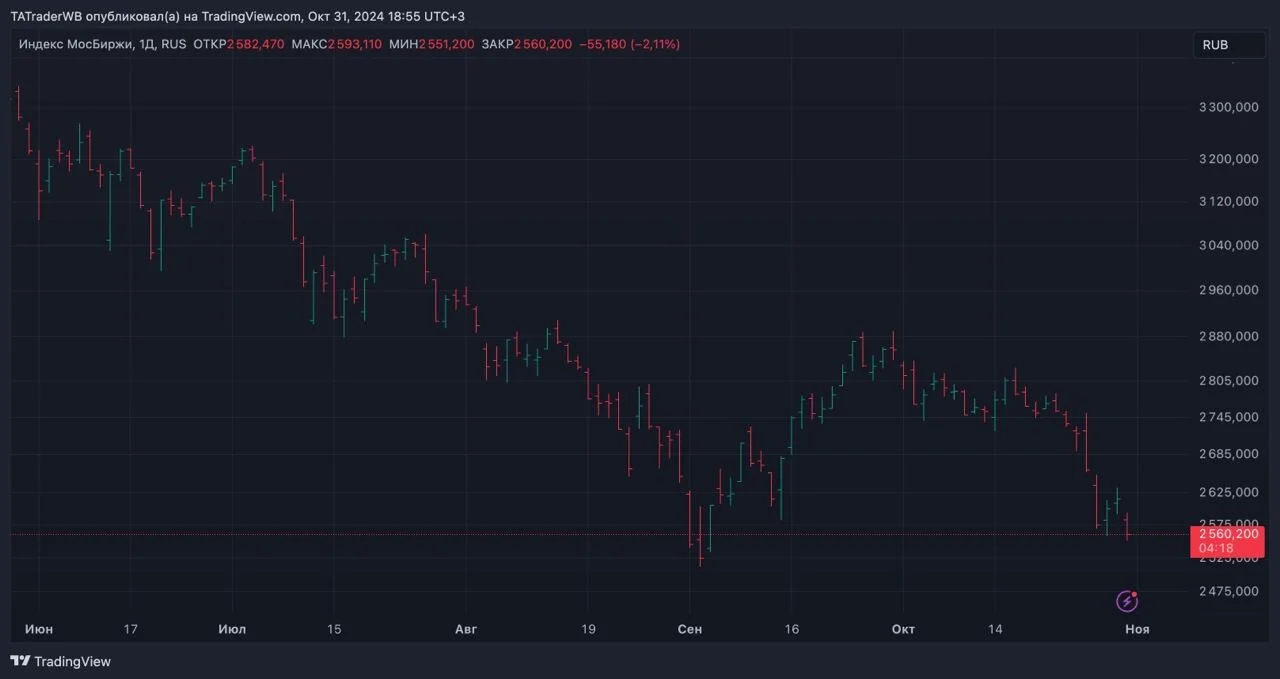Click the Июн date label on time axis
The height and width of the screenshot is (679, 1280).
pyautogui.click(x=39, y=629)
